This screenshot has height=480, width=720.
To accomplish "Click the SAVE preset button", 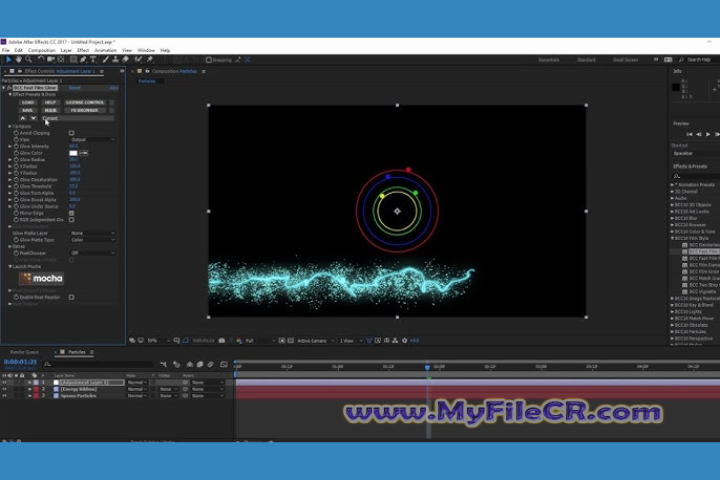I will [28, 110].
